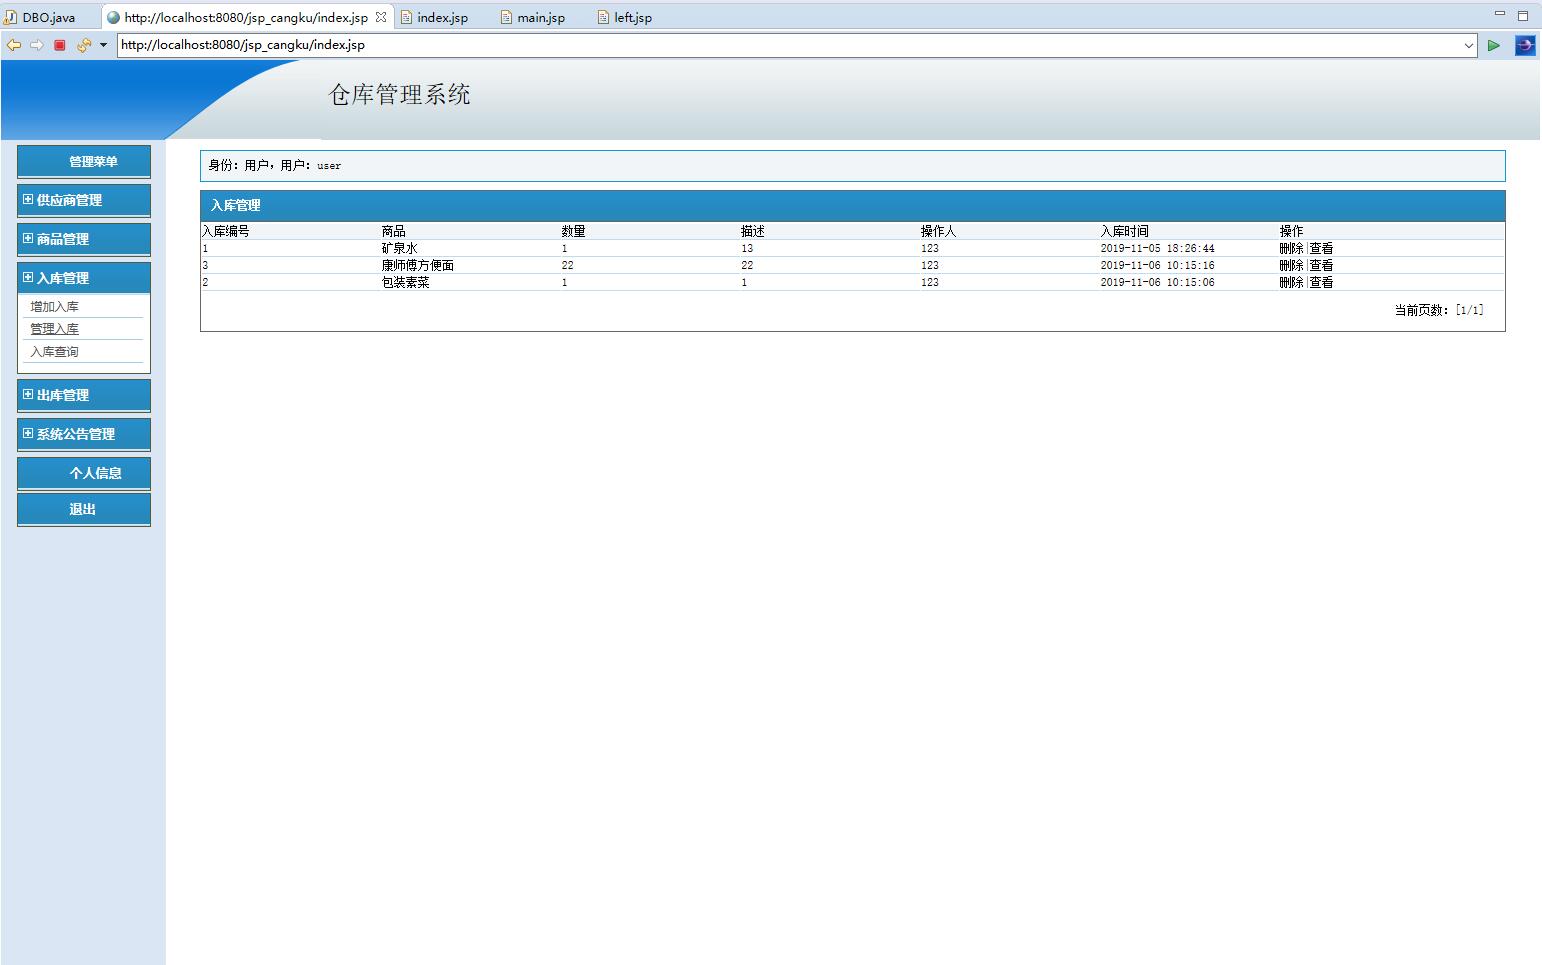Click the 管理菜单 header button
The image size is (1542, 965).
pos(84,162)
